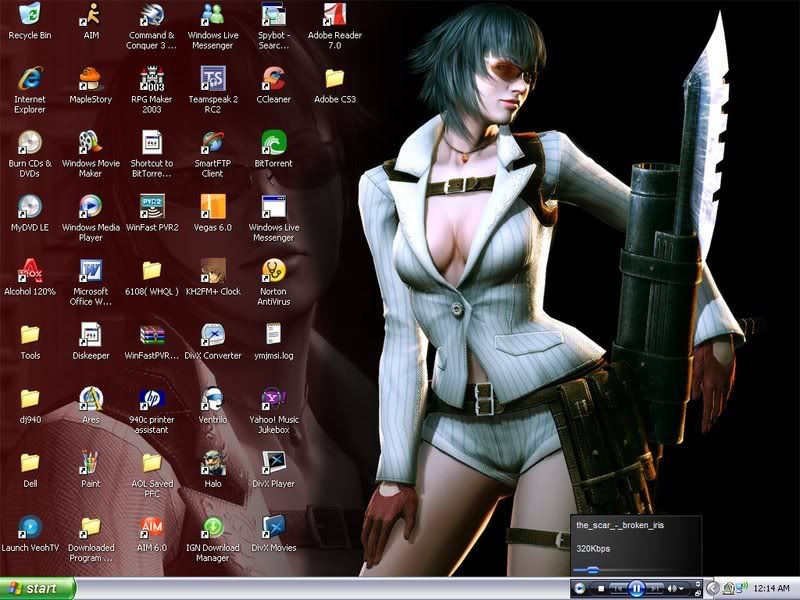Open volume dropdown arrow beside speaker
Screen dimensions: 800x600
[681, 588]
